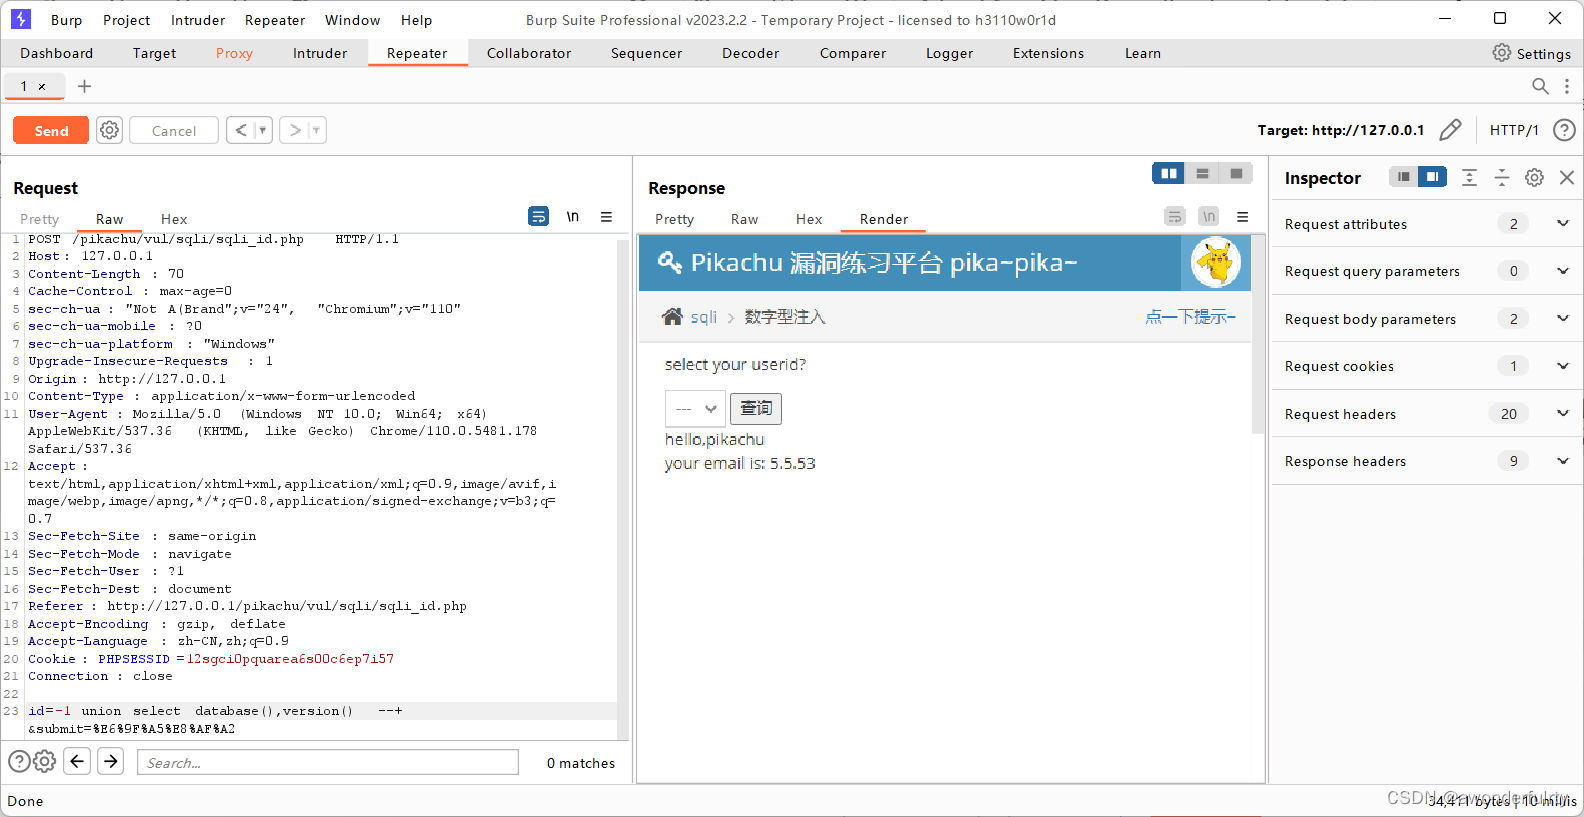1584x817 pixels.
Task: Open the tab bar kebab options menu
Action: click(x=1567, y=86)
